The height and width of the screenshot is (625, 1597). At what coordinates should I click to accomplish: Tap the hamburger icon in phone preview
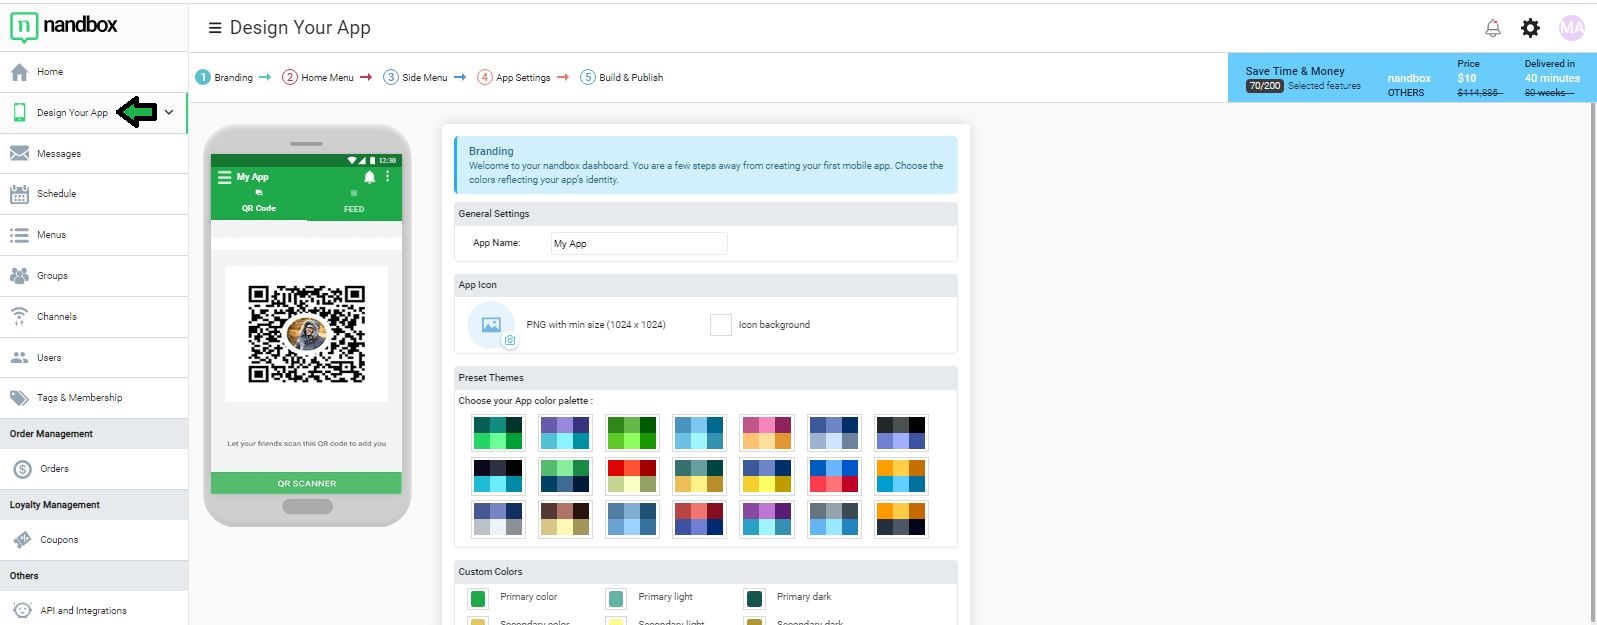[x=224, y=177]
